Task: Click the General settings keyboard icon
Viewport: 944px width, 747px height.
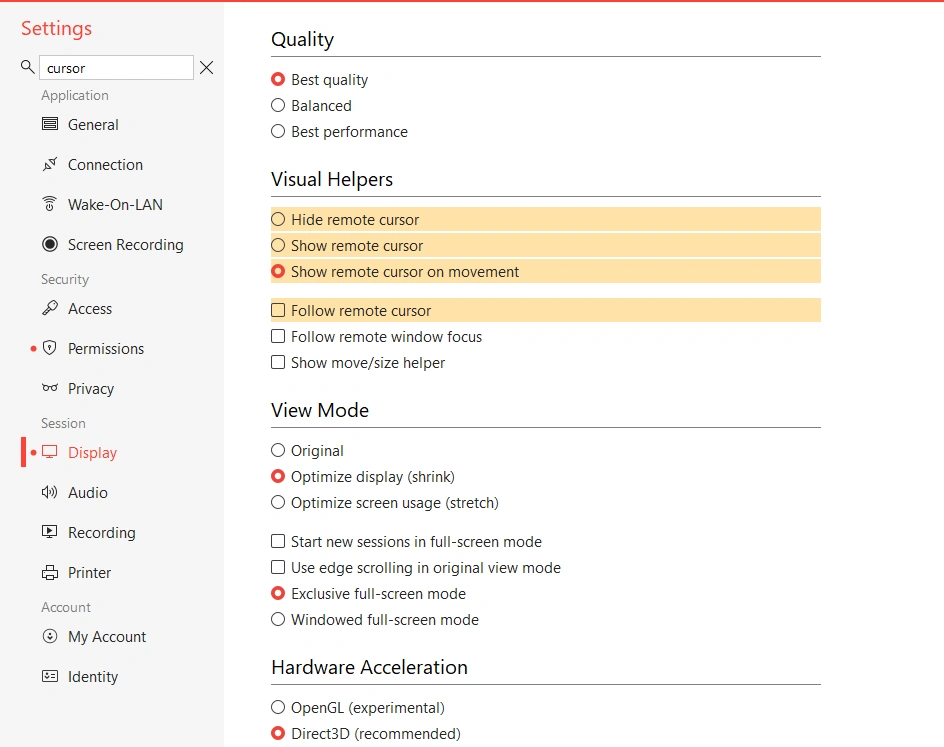Action: click(x=50, y=125)
